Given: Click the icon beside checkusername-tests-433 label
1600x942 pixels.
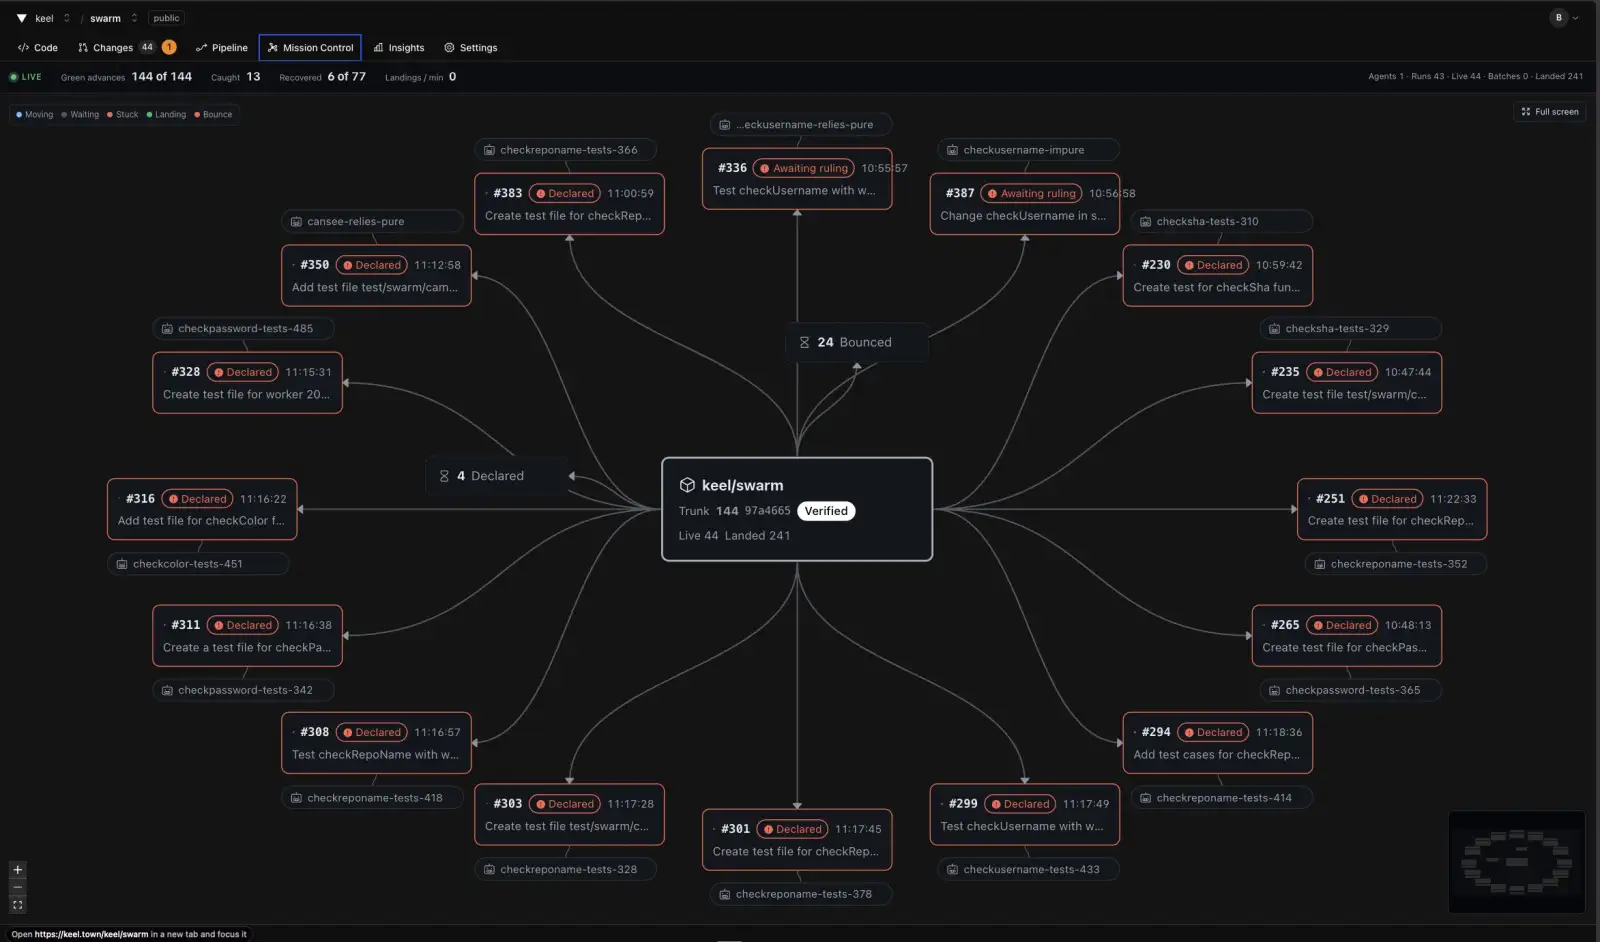Looking at the screenshot, I should pyautogui.click(x=953, y=869).
